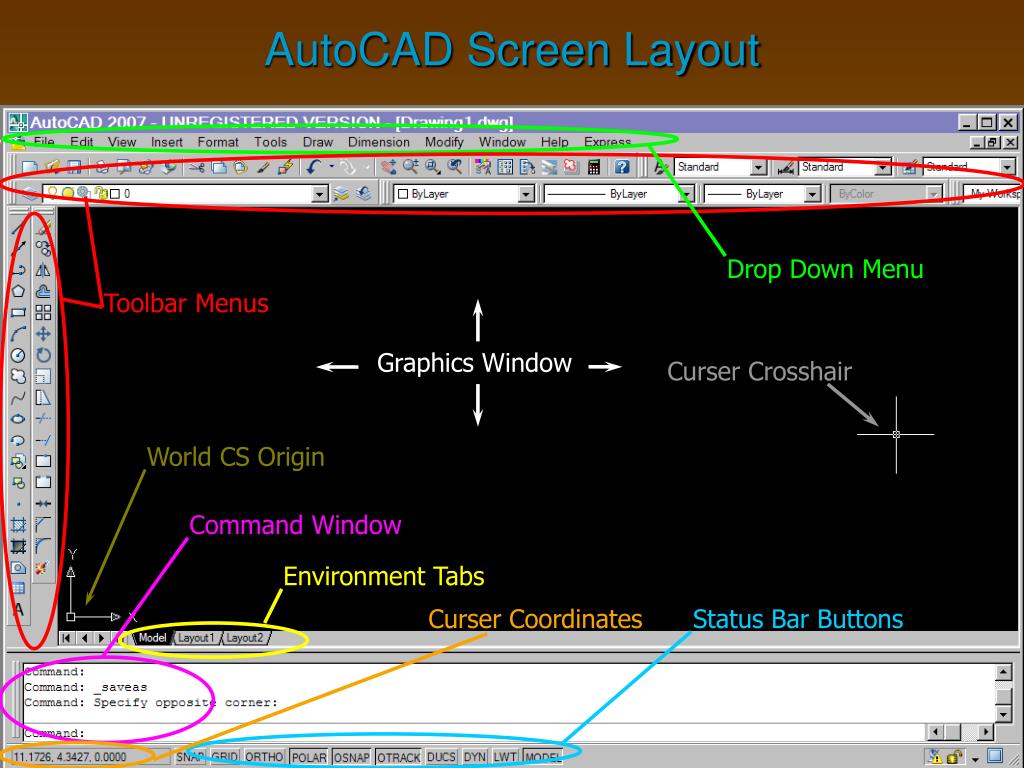The height and width of the screenshot is (768, 1024).
Task: Click the Match Properties brush icon
Action: (263, 167)
